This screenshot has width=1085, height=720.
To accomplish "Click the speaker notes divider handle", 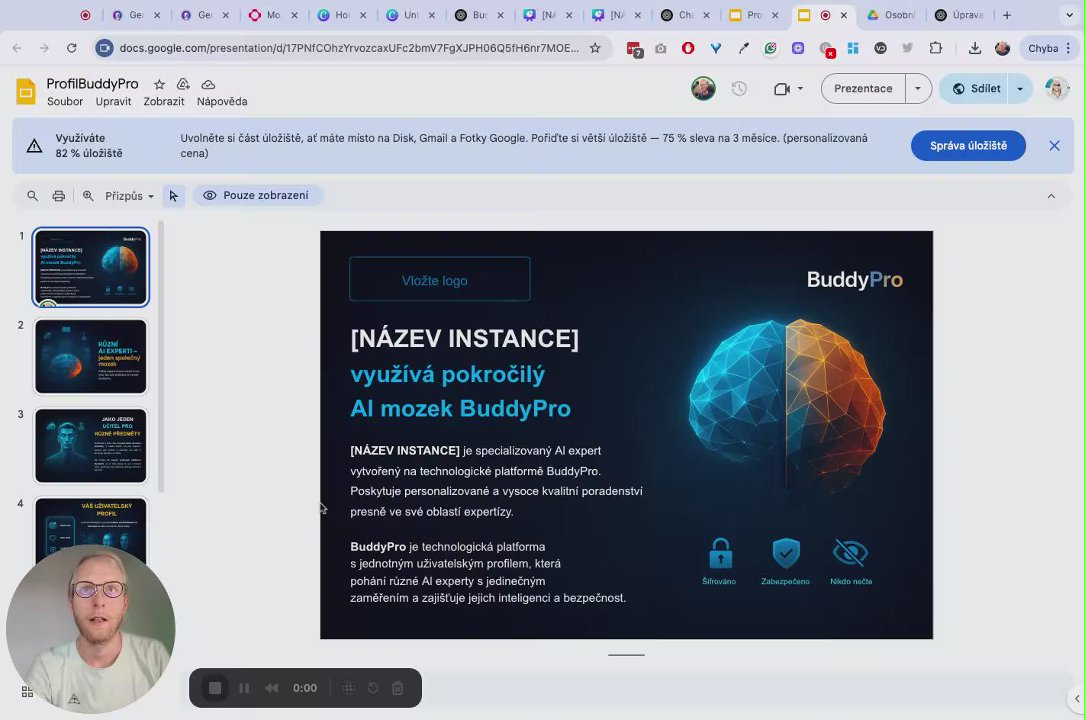I will (x=626, y=654).
